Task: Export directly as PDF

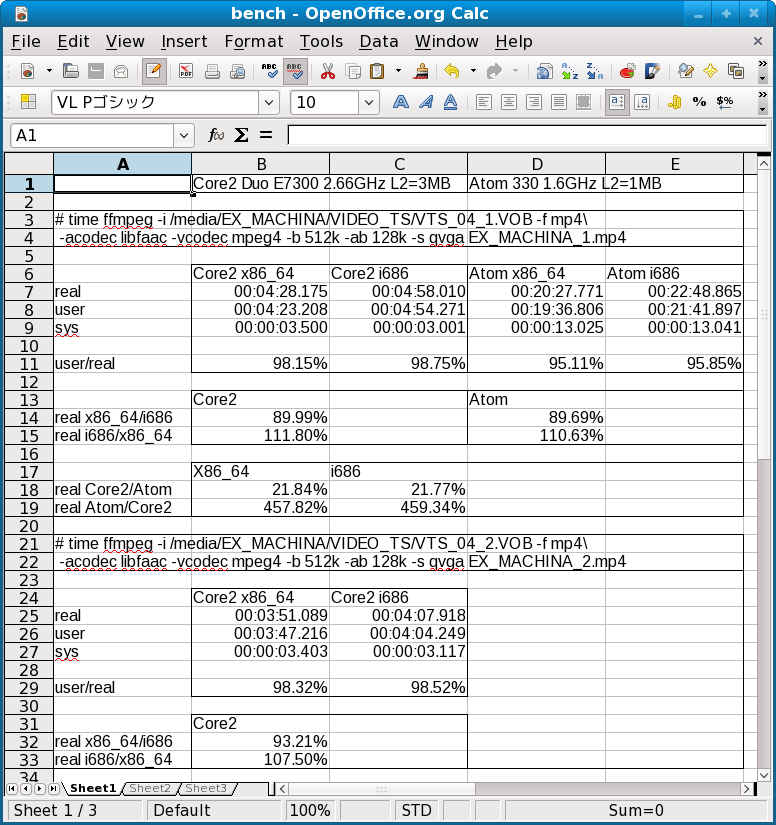Action: pyautogui.click(x=186, y=71)
